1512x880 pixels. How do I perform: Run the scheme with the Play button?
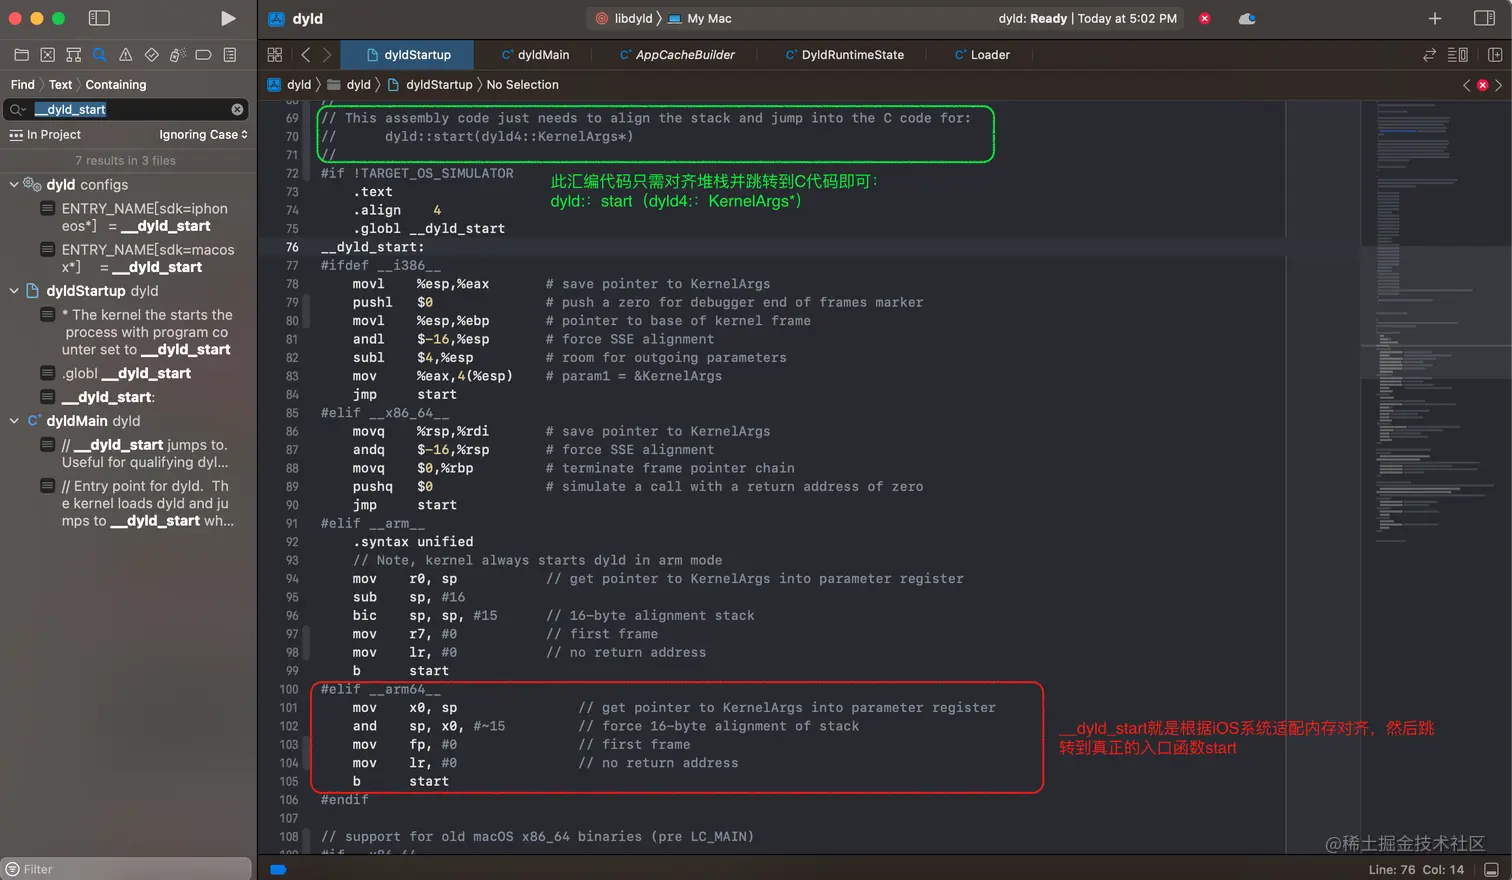click(228, 18)
